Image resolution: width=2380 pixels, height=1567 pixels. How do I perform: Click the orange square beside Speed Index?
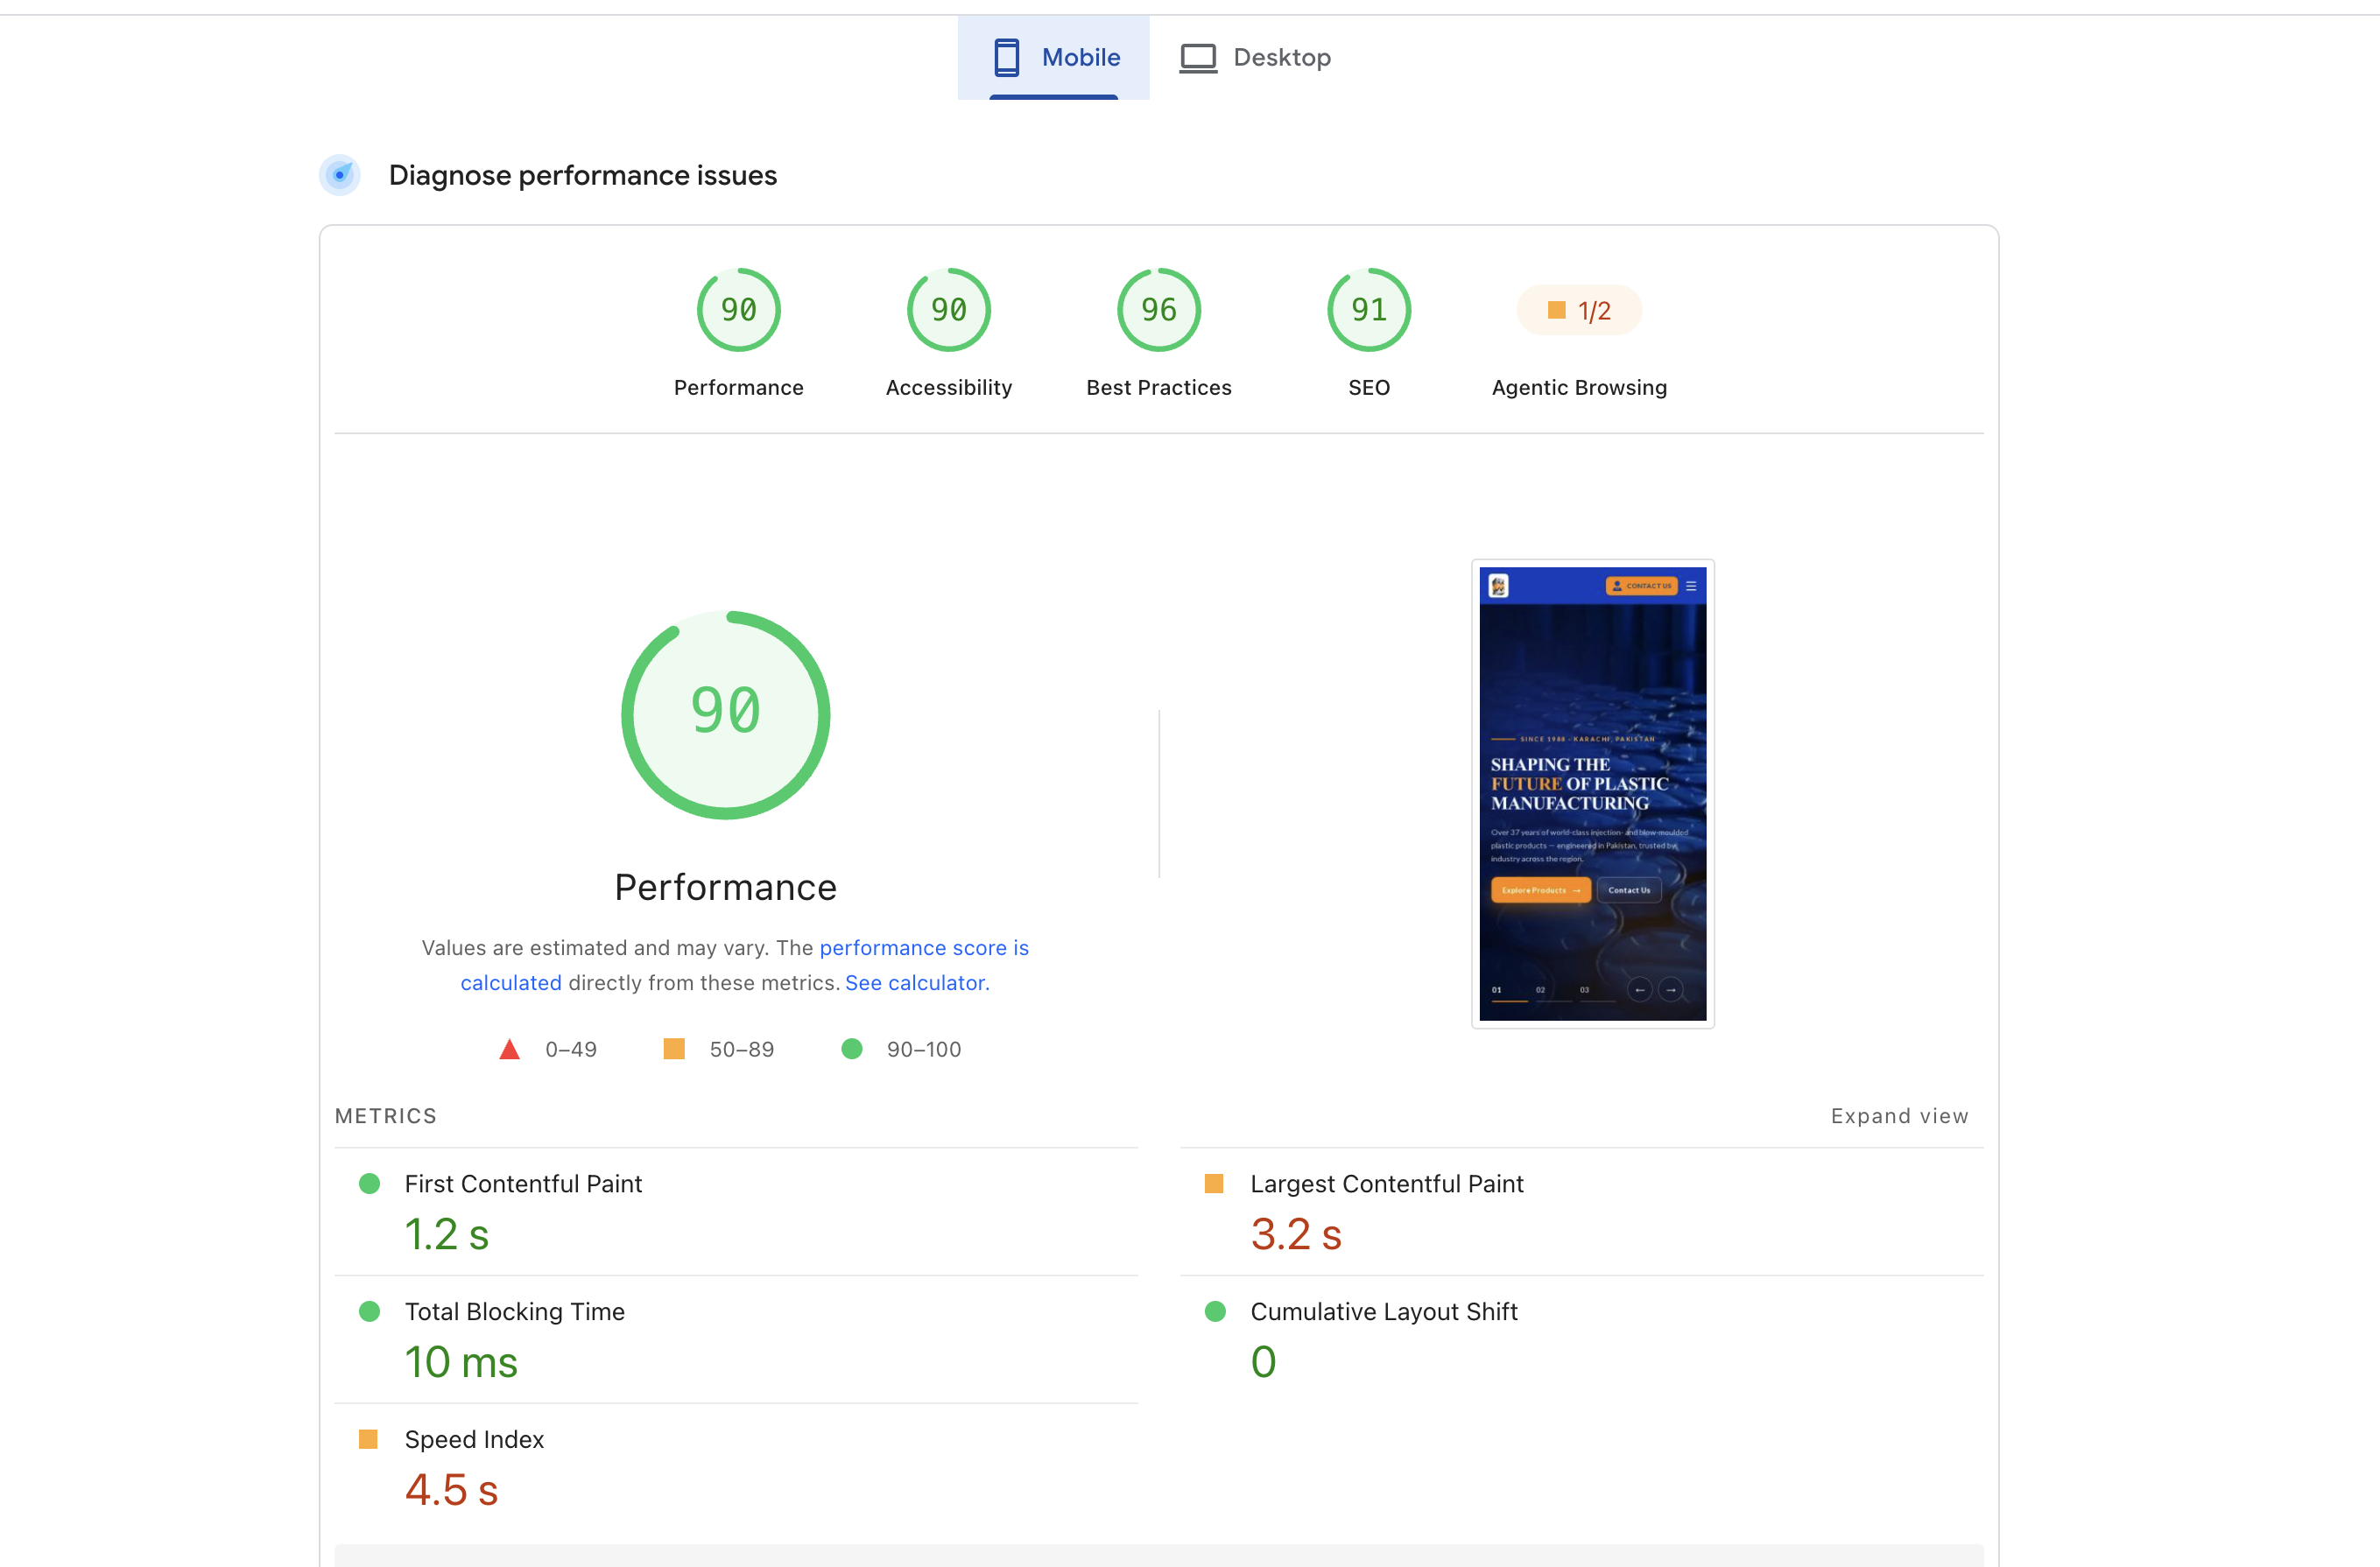click(368, 1440)
